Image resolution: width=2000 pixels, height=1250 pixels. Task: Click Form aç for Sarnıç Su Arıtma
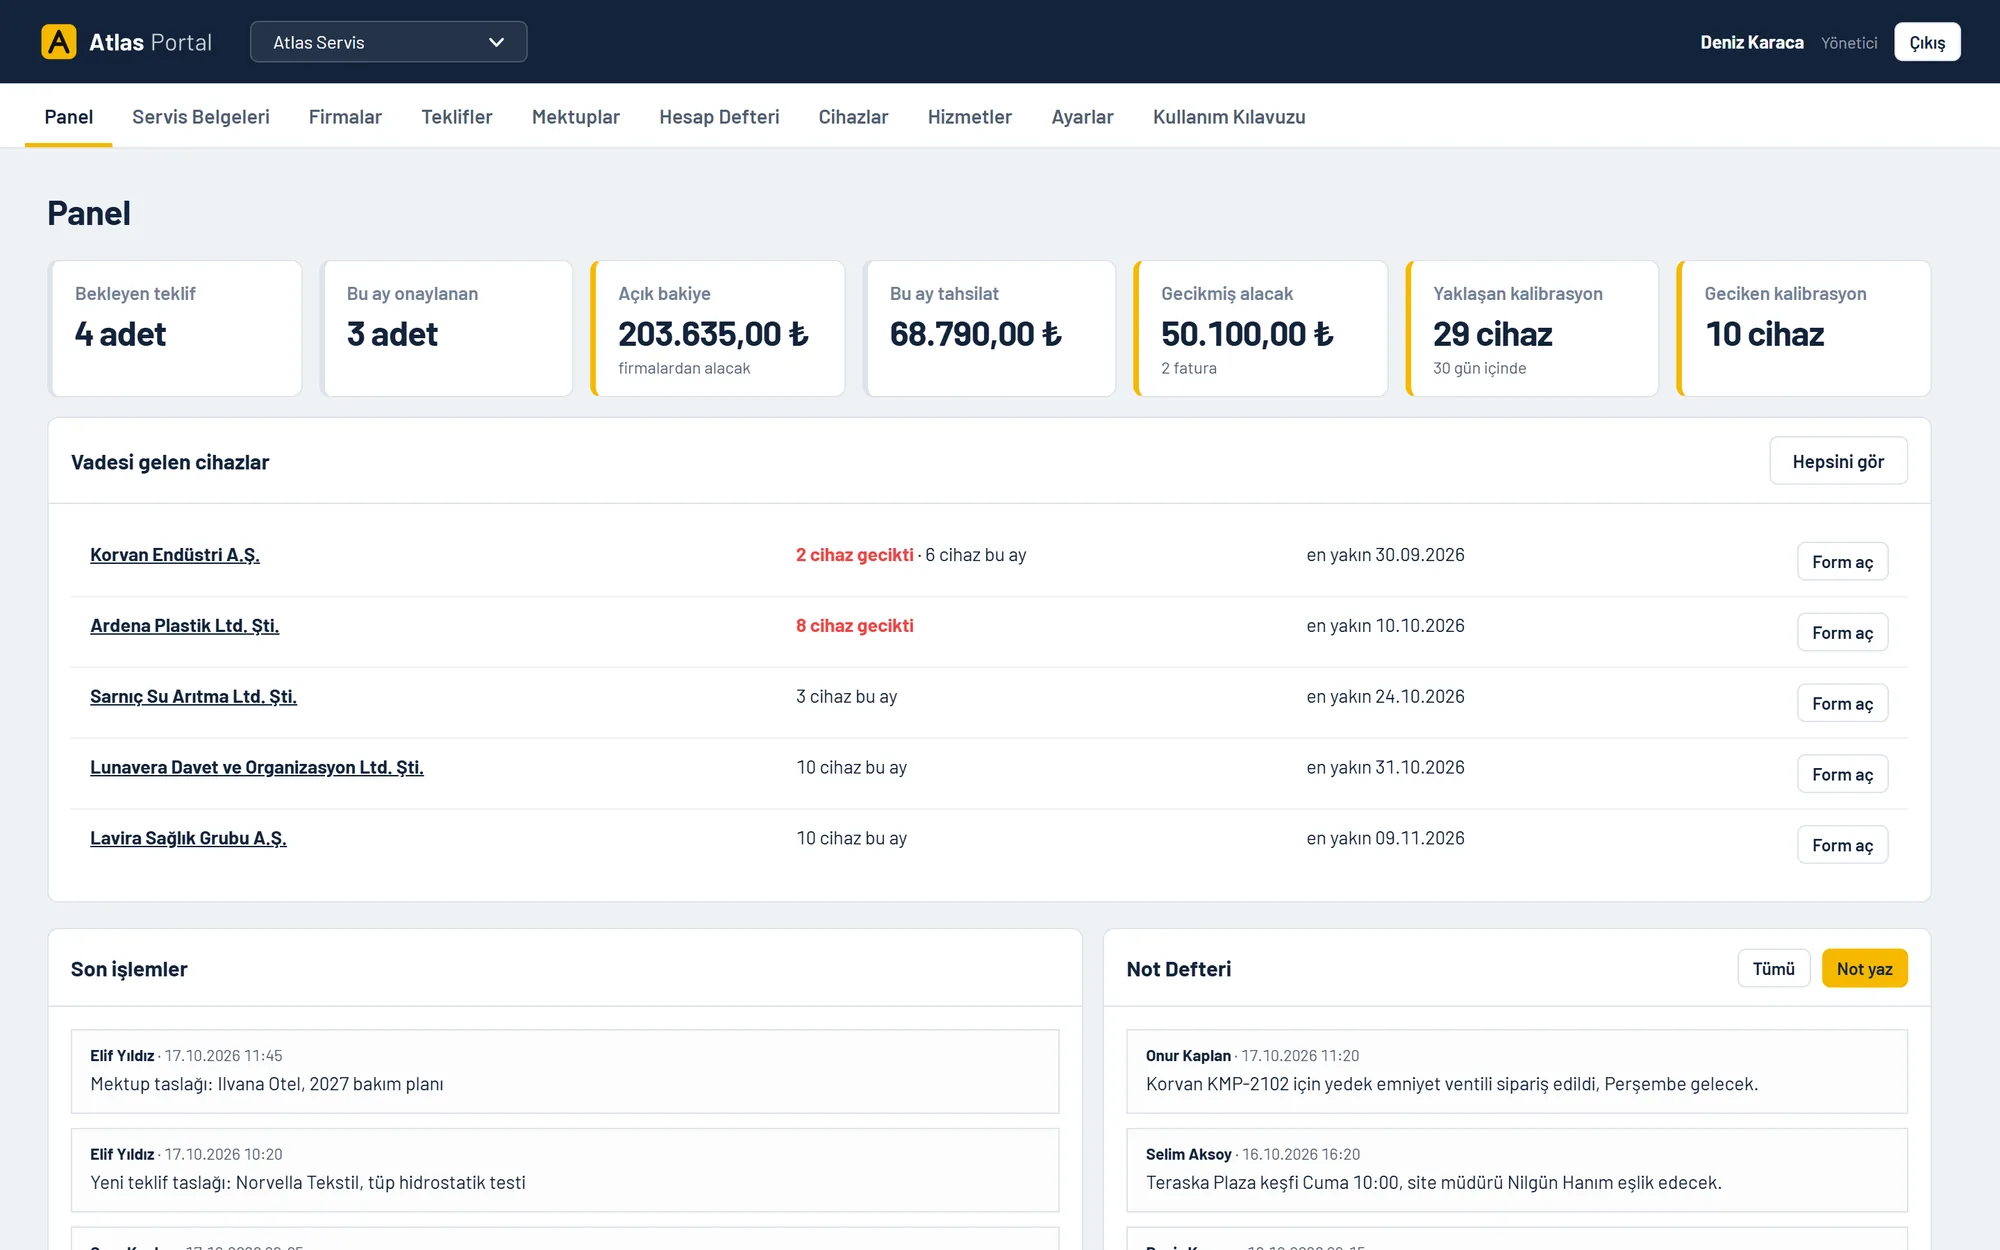click(1842, 704)
